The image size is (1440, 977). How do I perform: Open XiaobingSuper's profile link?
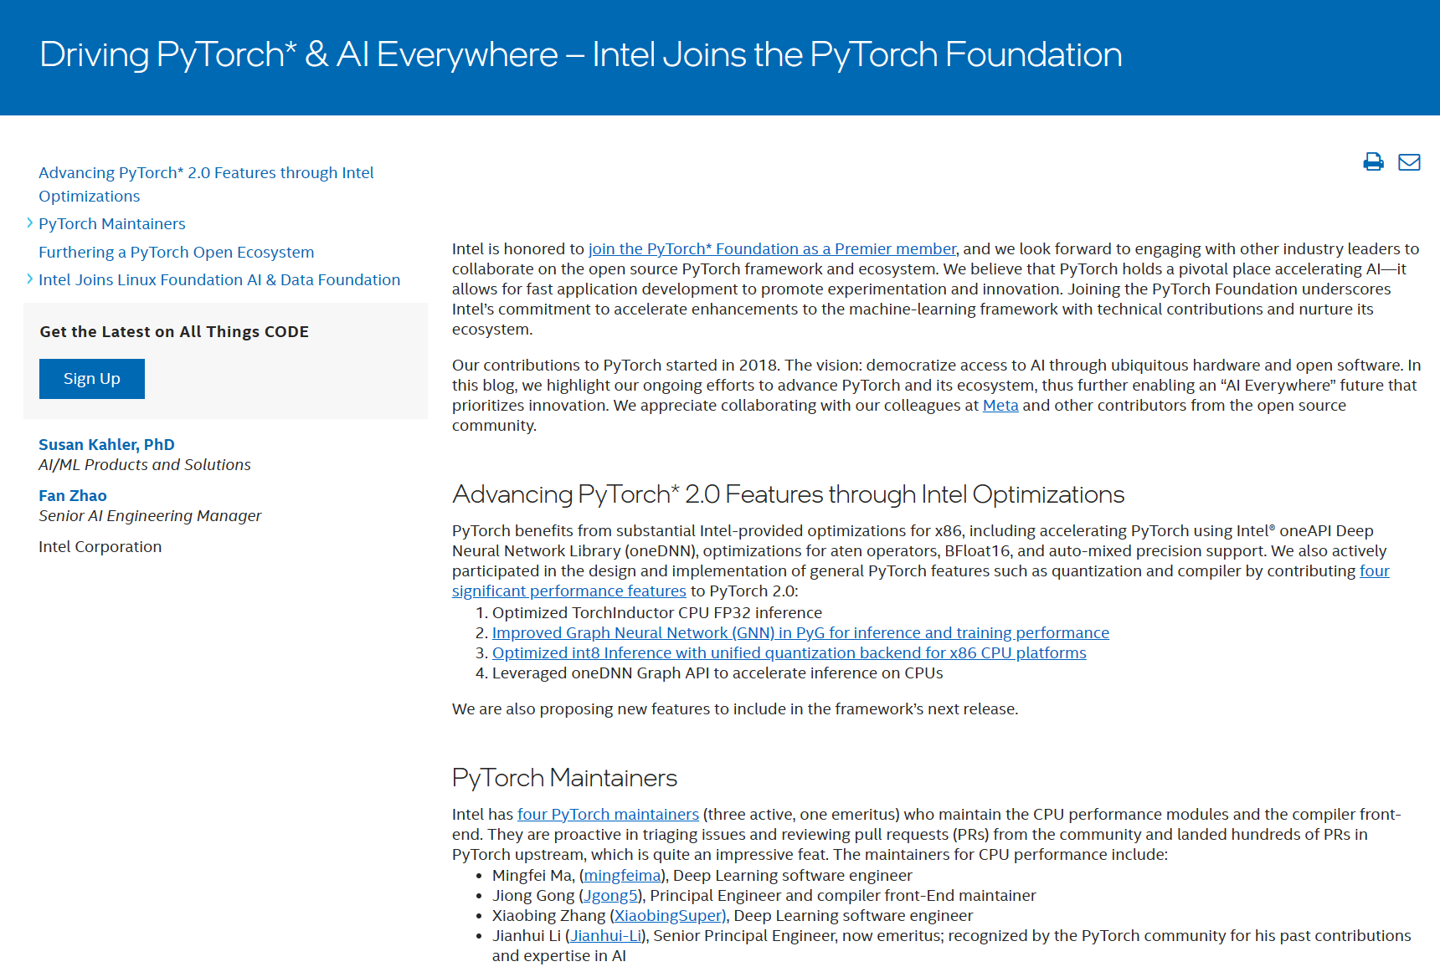(x=669, y=915)
